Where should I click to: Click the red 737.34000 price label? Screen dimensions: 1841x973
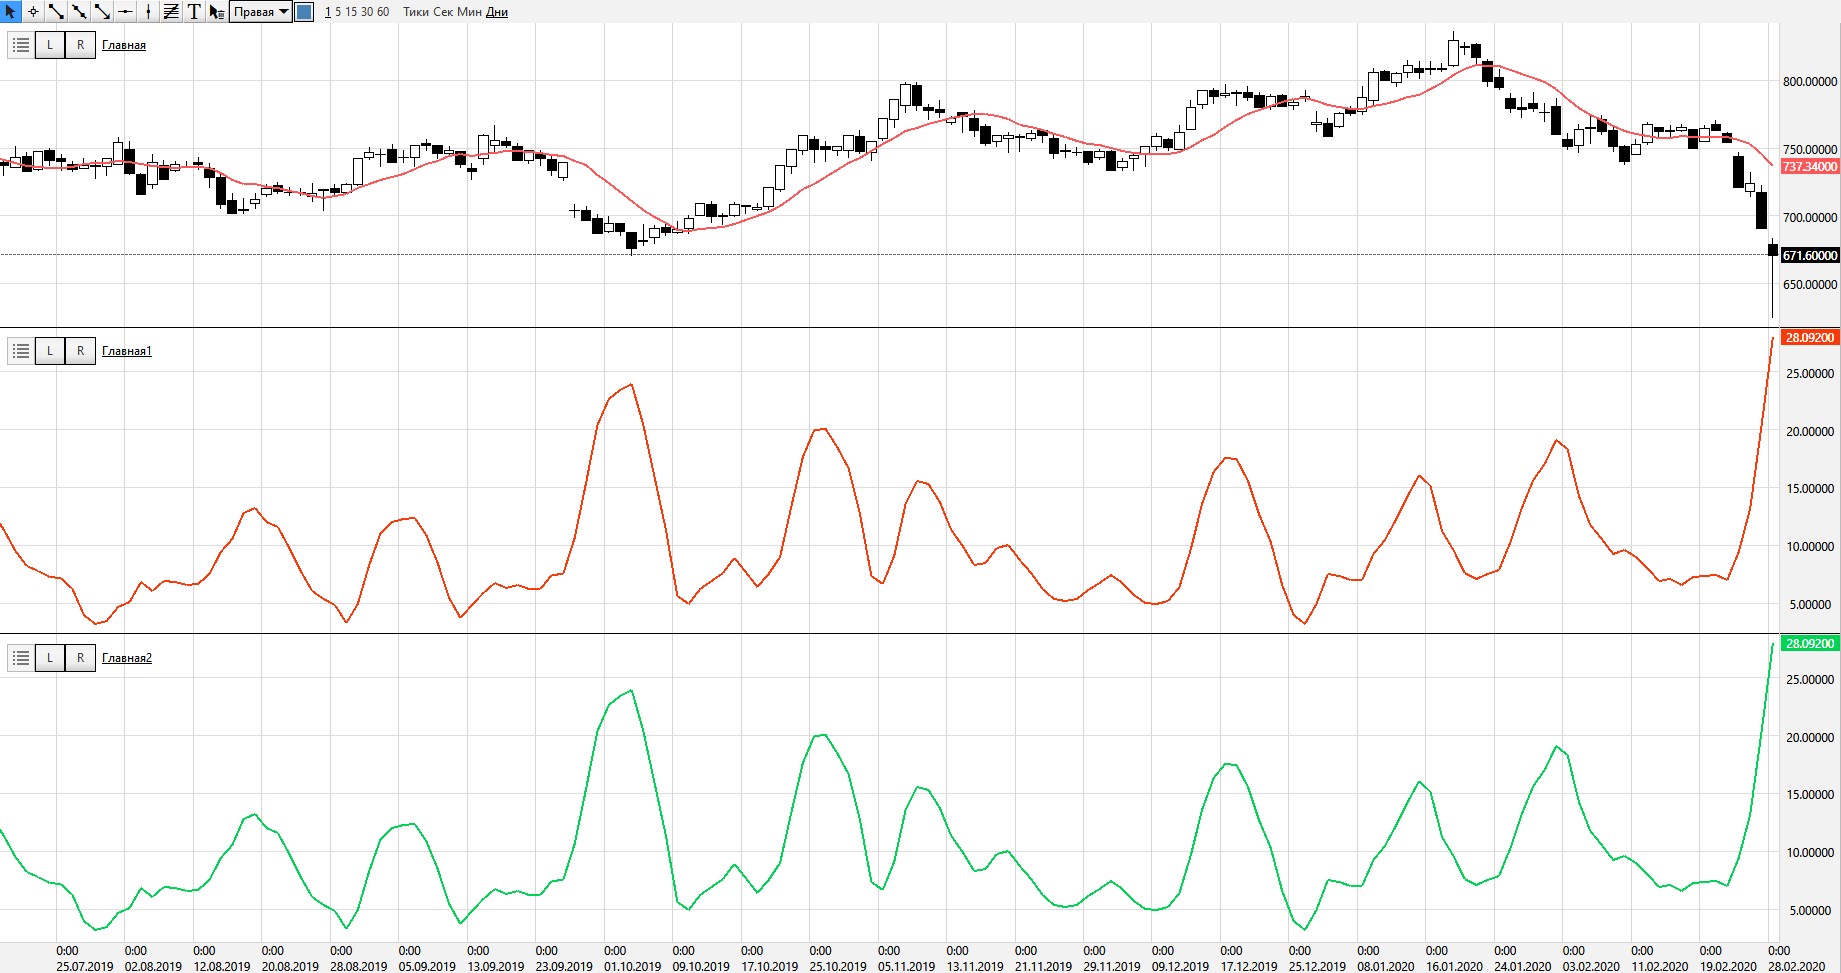[x=1810, y=167]
